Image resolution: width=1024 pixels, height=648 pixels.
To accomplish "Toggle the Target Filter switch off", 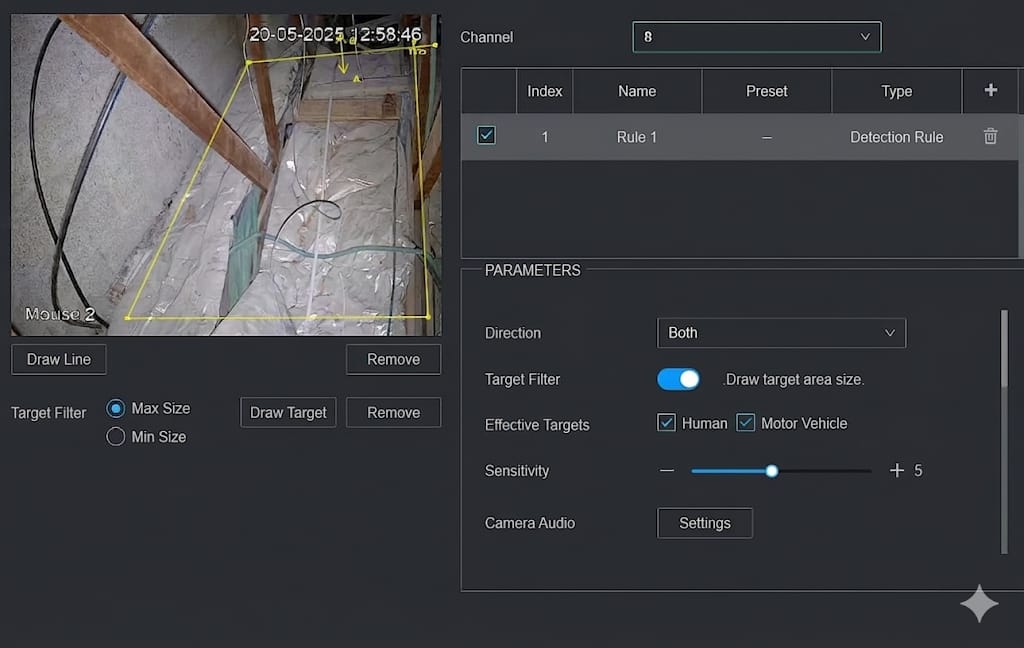I will coord(679,379).
